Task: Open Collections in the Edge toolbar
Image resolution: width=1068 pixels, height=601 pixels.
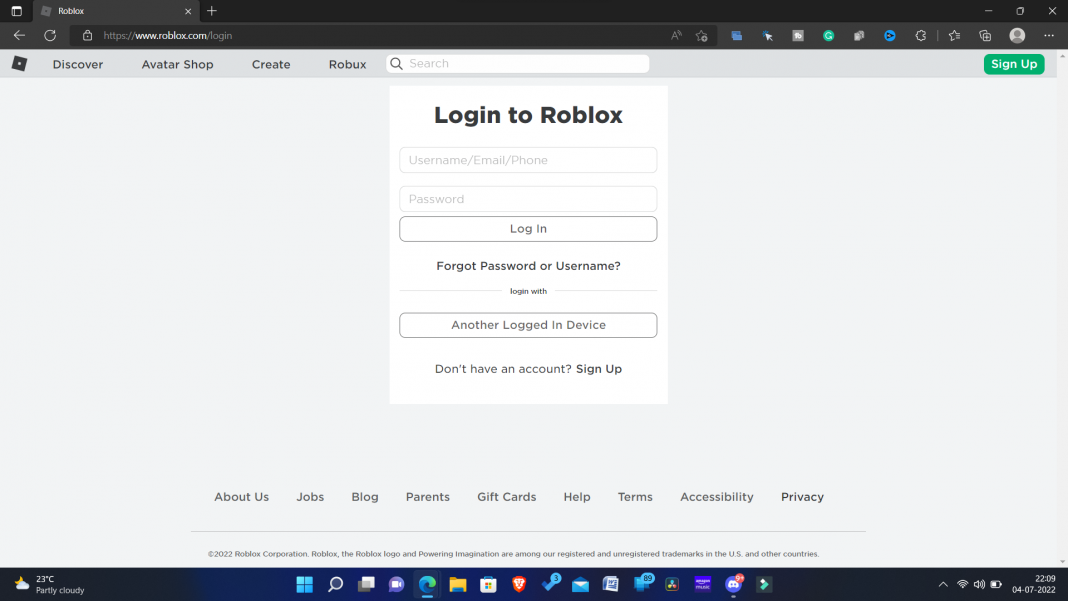Action: pos(984,35)
